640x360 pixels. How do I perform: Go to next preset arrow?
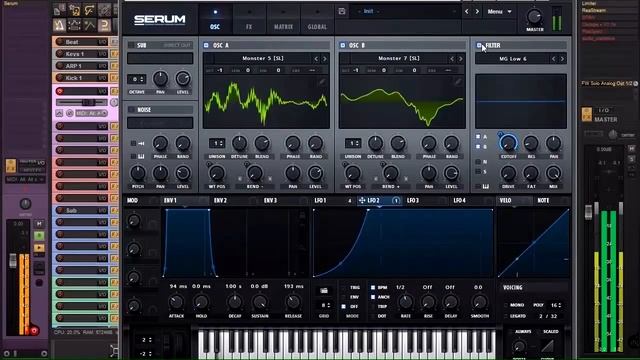[477, 12]
